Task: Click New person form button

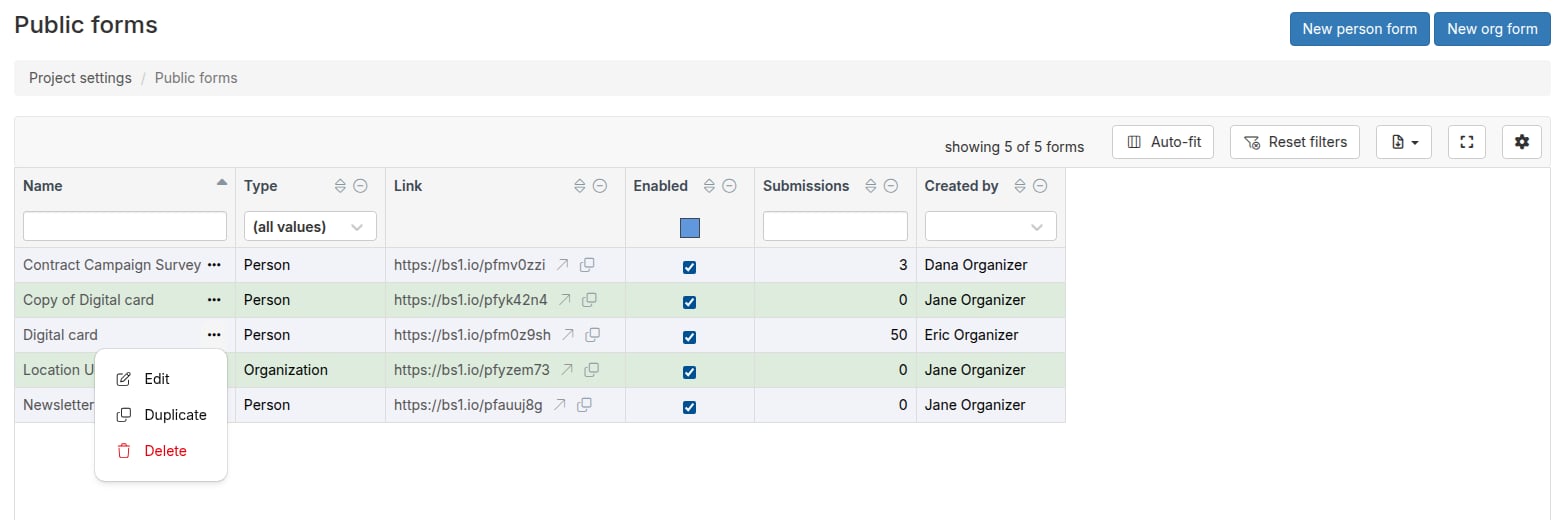Action: (x=1359, y=29)
